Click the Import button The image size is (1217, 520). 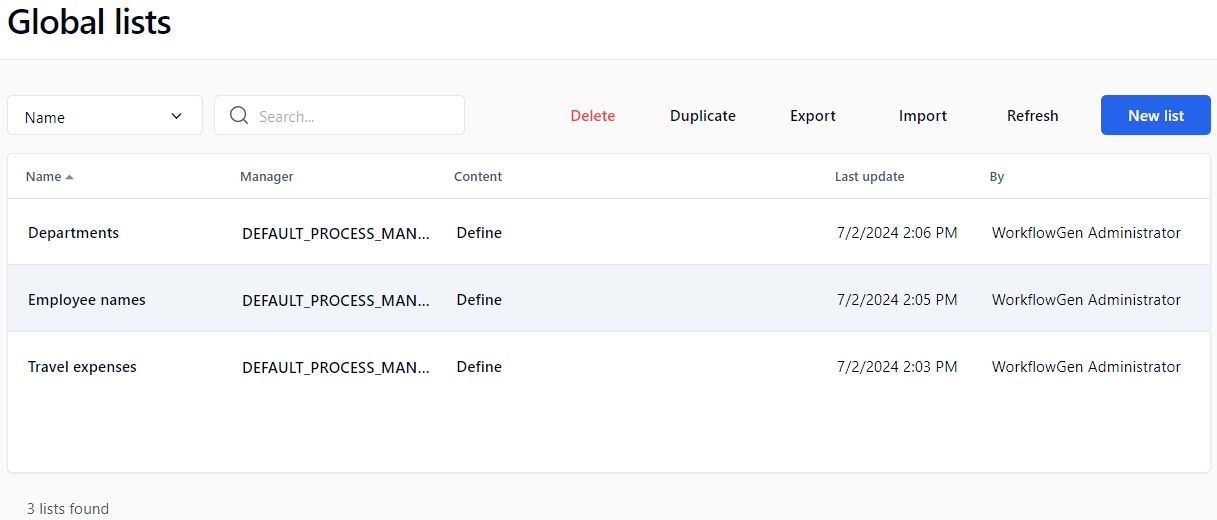tap(922, 116)
